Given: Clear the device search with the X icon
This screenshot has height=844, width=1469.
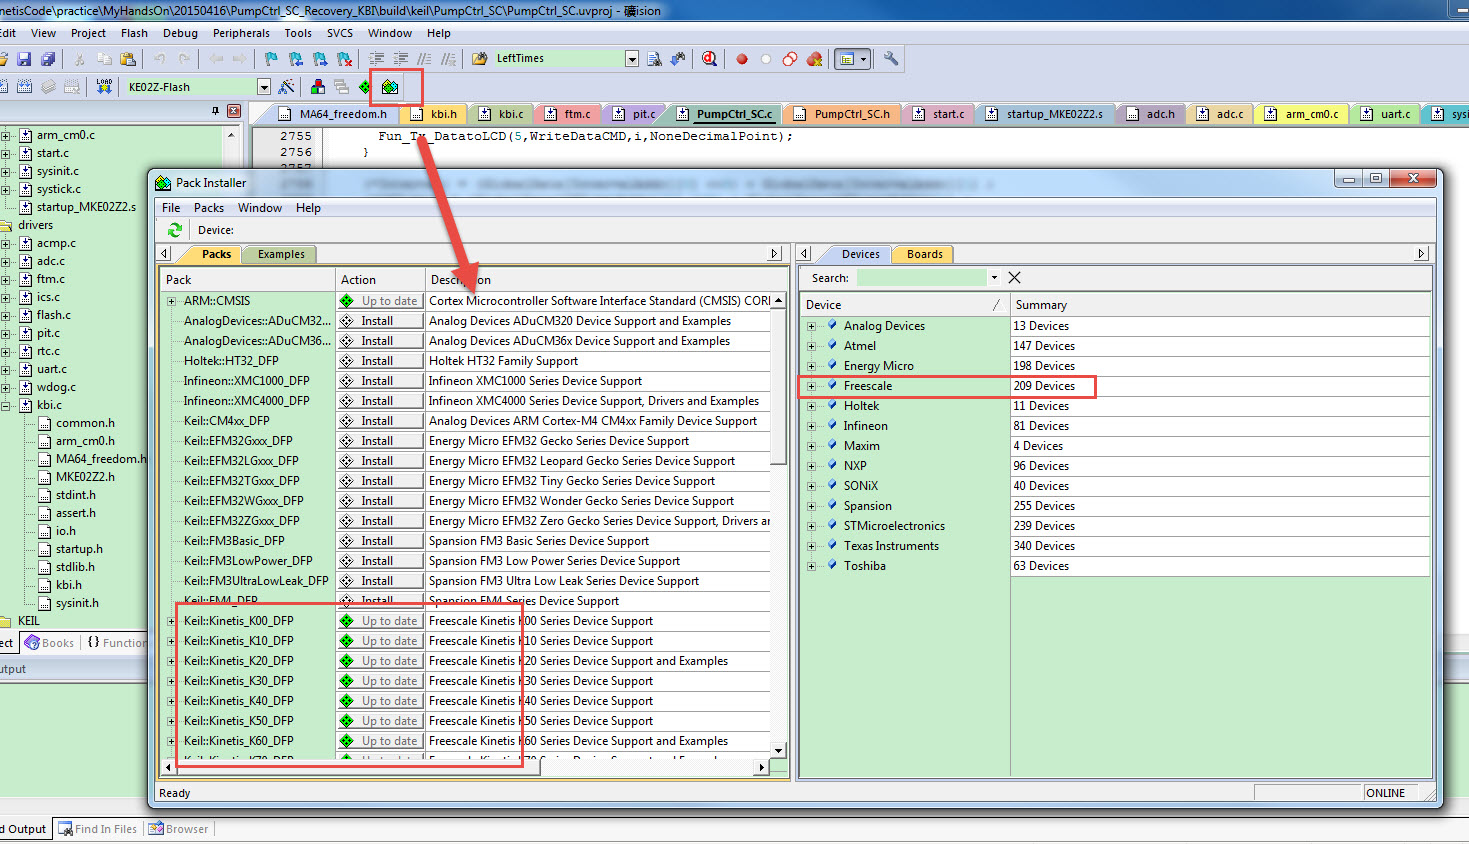Looking at the screenshot, I should 1014,278.
